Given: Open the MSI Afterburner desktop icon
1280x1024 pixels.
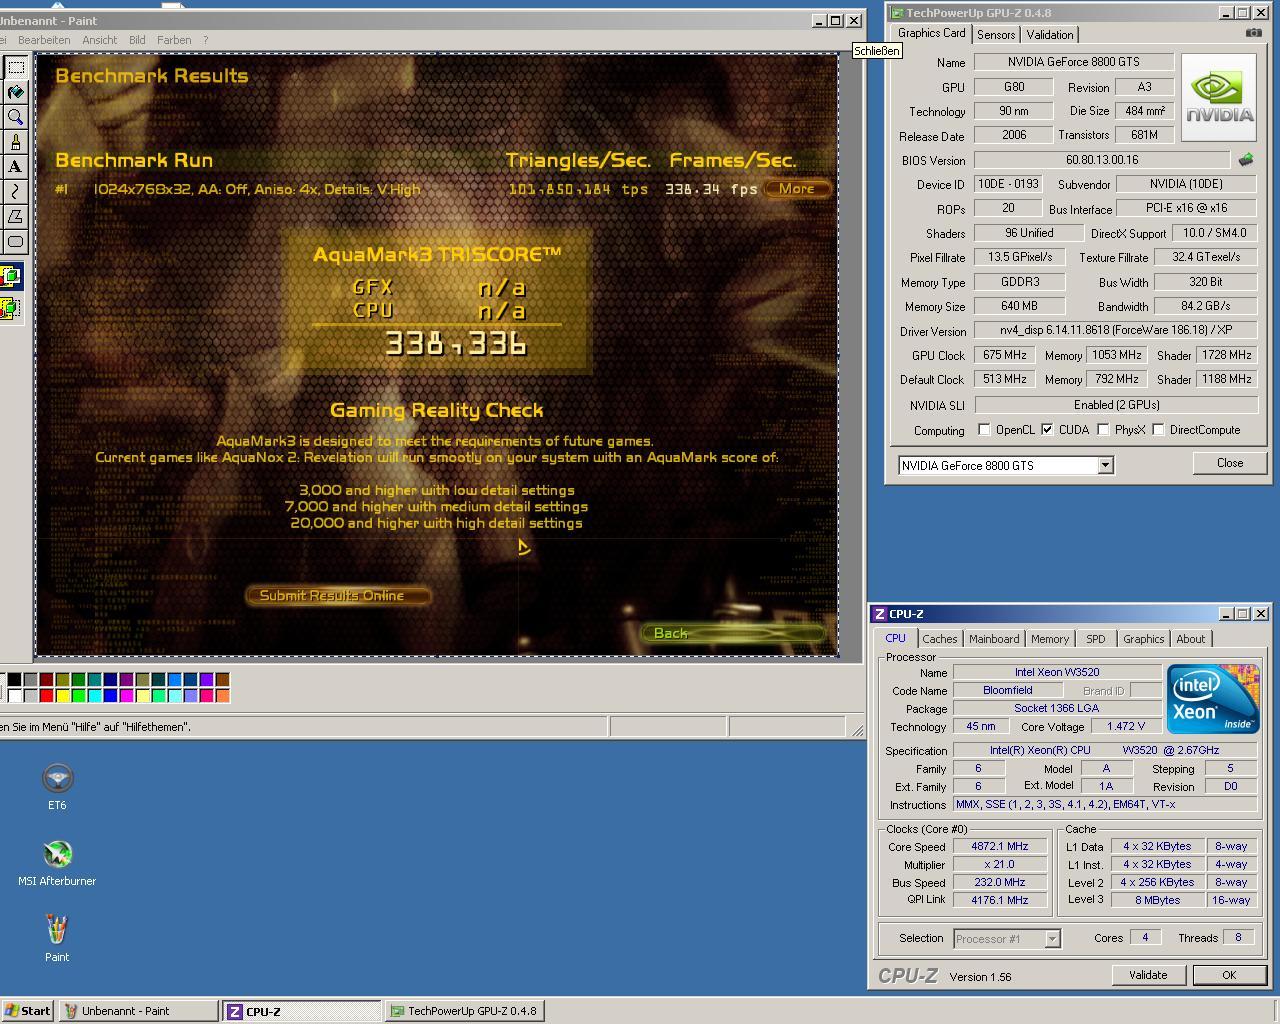Looking at the screenshot, I should [57, 863].
